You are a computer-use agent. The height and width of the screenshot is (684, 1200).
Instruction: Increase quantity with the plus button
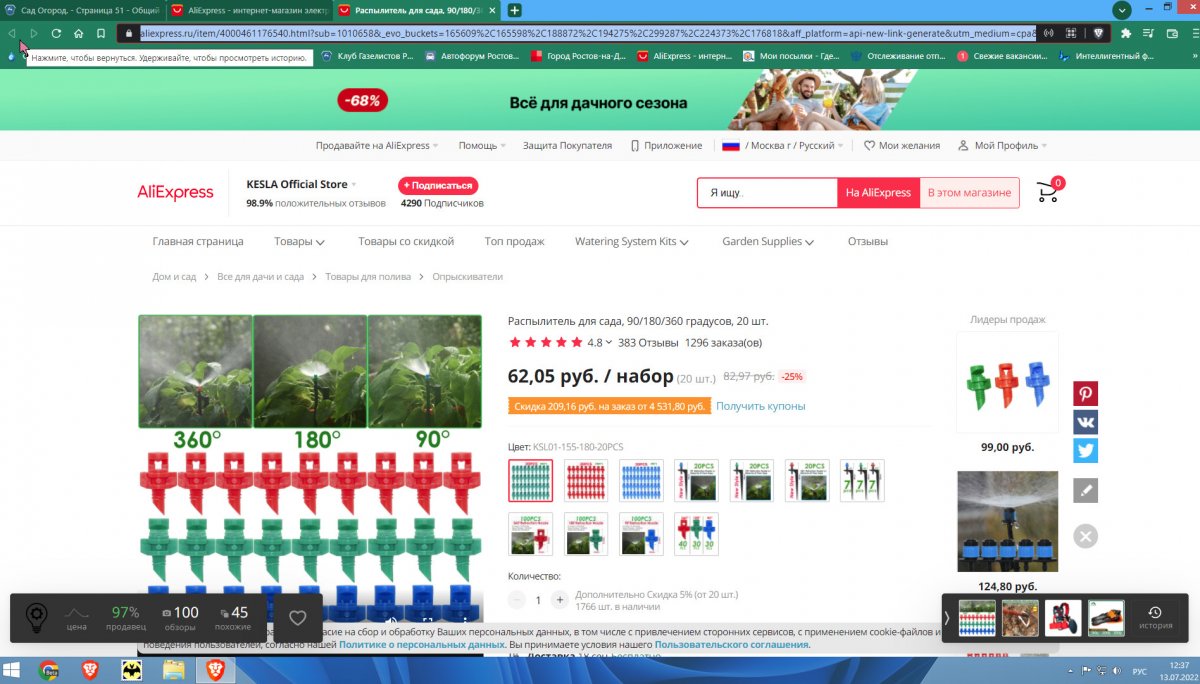(x=559, y=600)
